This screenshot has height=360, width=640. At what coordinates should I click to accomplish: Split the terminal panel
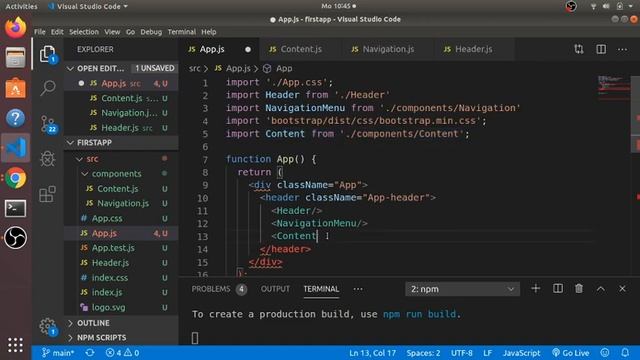tap(558, 289)
